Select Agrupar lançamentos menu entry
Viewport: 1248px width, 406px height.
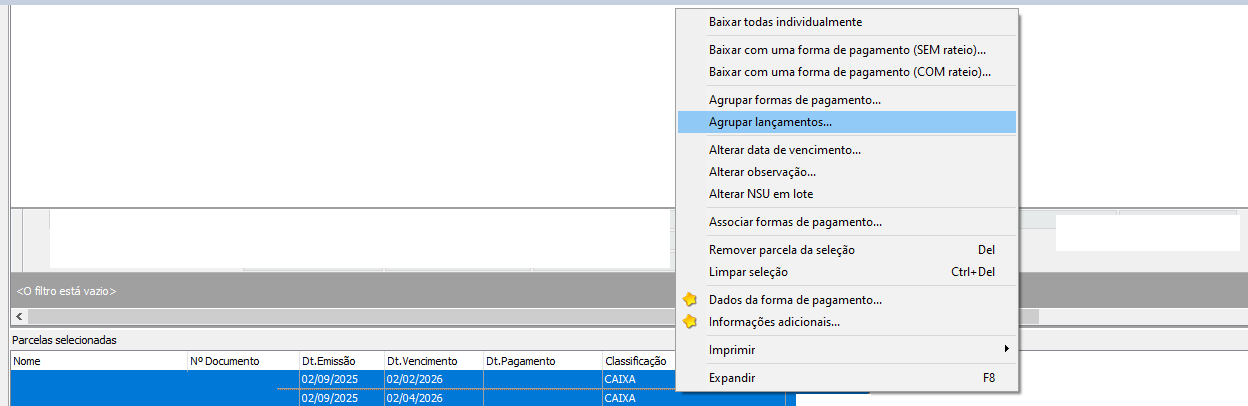770,122
